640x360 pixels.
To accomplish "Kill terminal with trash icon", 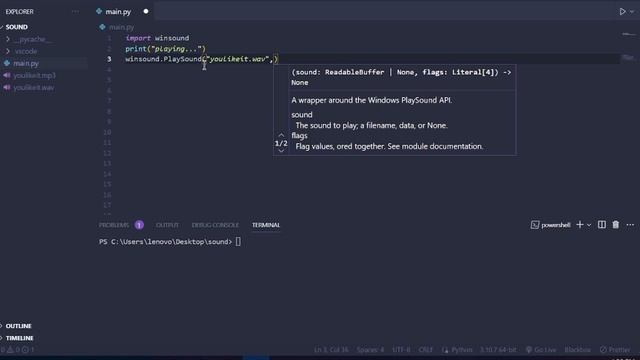I will point(616,224).
